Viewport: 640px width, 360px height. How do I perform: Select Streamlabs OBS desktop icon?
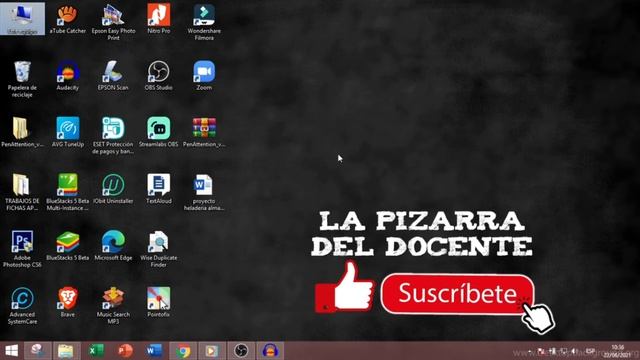click(159, 133)
